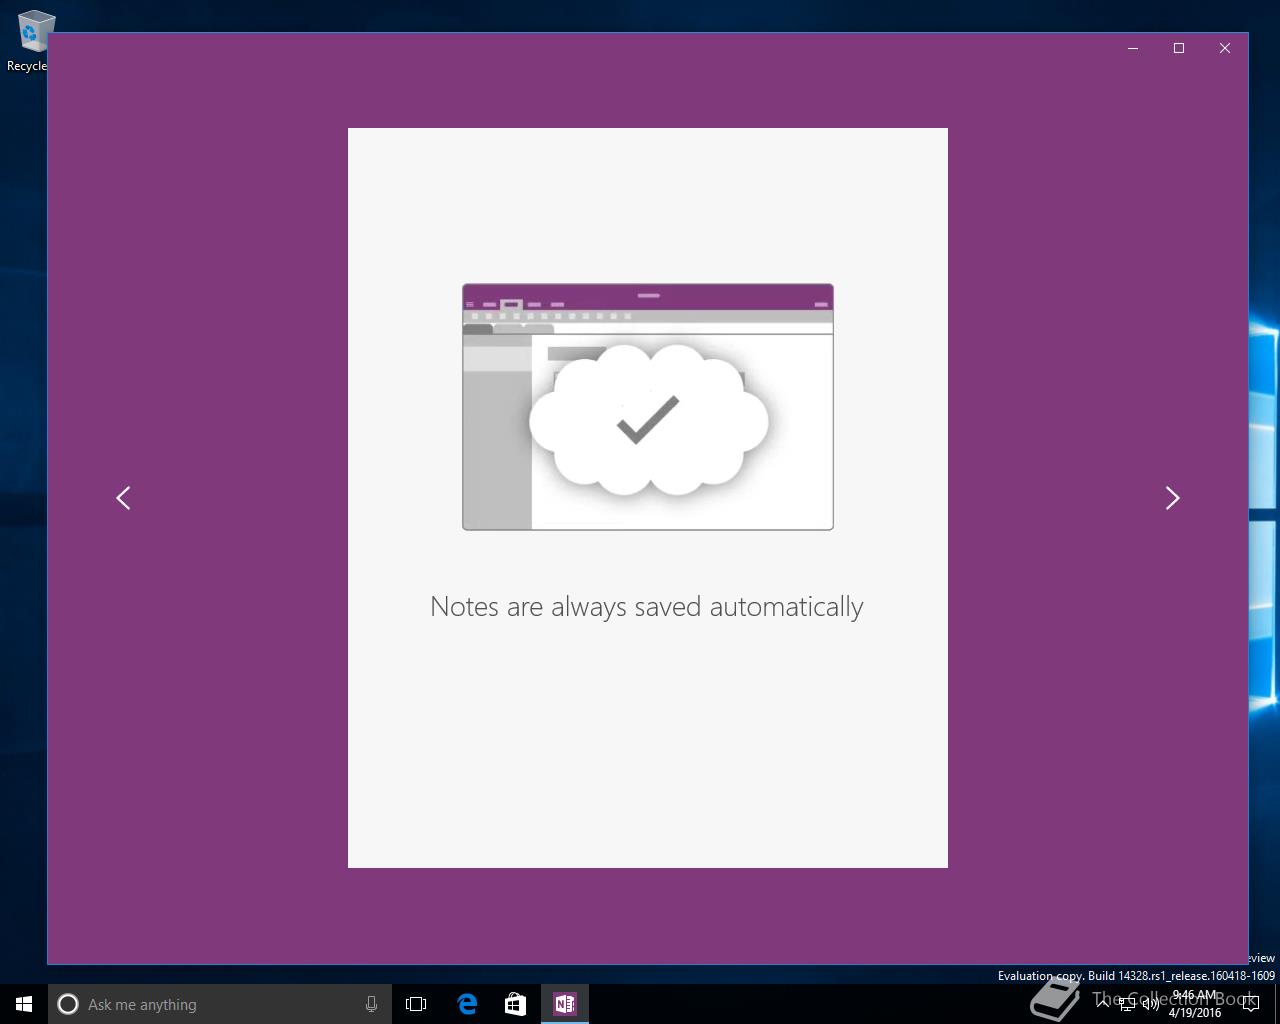Focus the Ask me anything search box
The width and height of the screenshot is (1280, 1024).
pyautogui.click(x=219, y=1004)
